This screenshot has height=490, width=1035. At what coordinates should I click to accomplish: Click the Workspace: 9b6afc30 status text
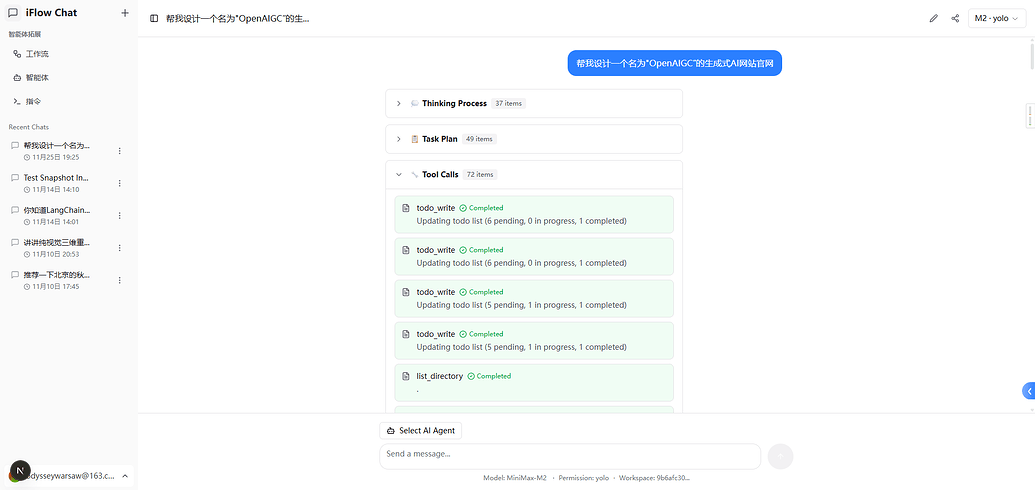(x=655, y=478)
